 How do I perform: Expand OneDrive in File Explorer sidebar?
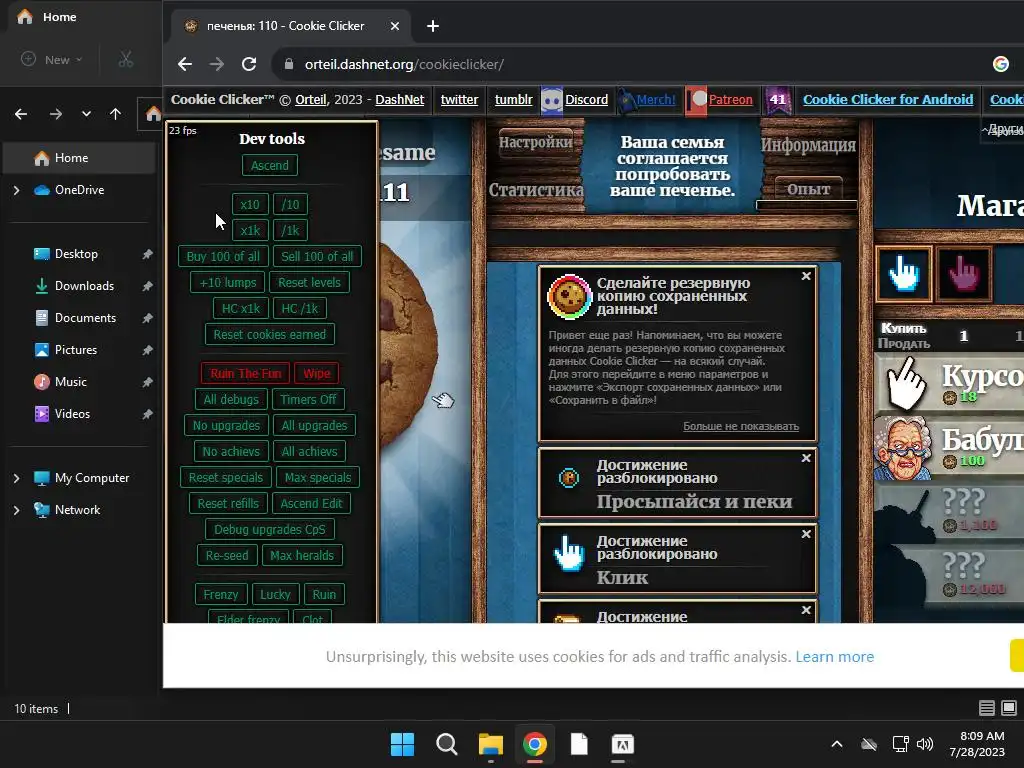(x=17, y=190)
